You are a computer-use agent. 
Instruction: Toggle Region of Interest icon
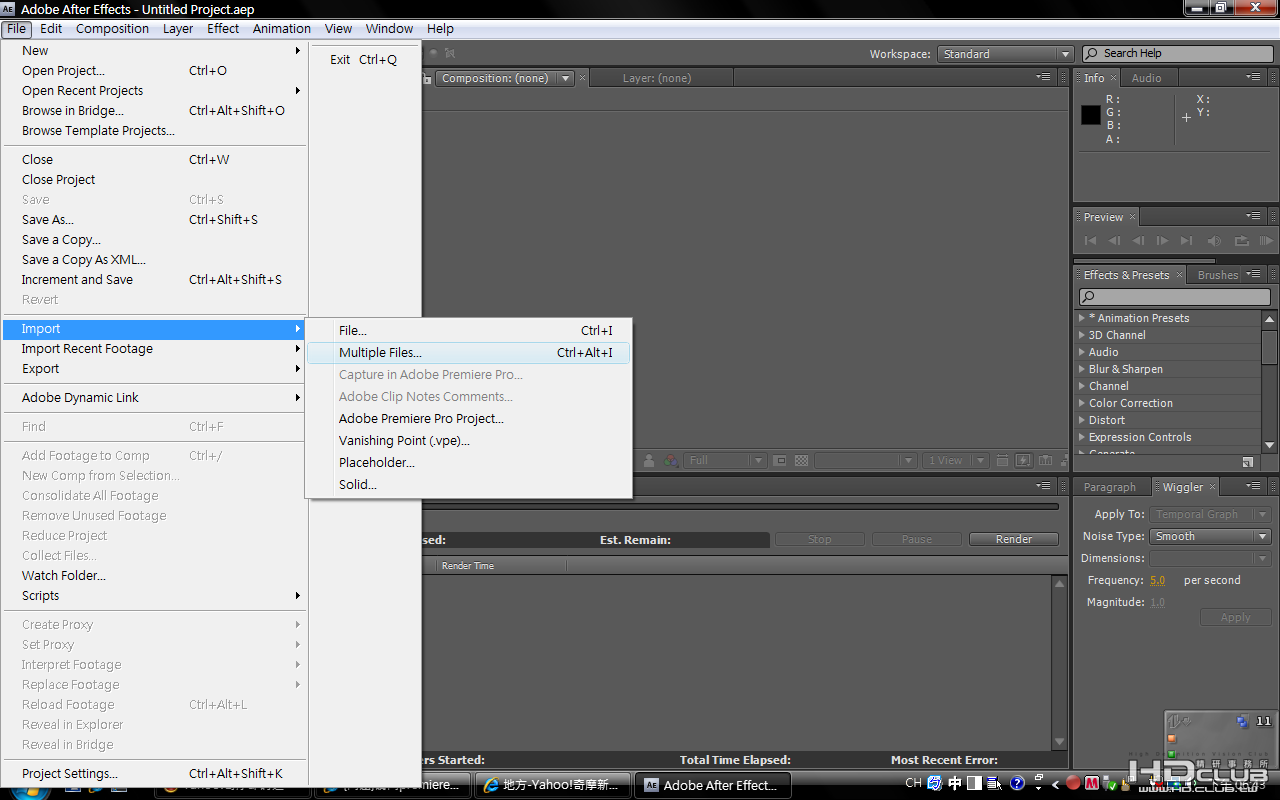[x=780, y=461]
